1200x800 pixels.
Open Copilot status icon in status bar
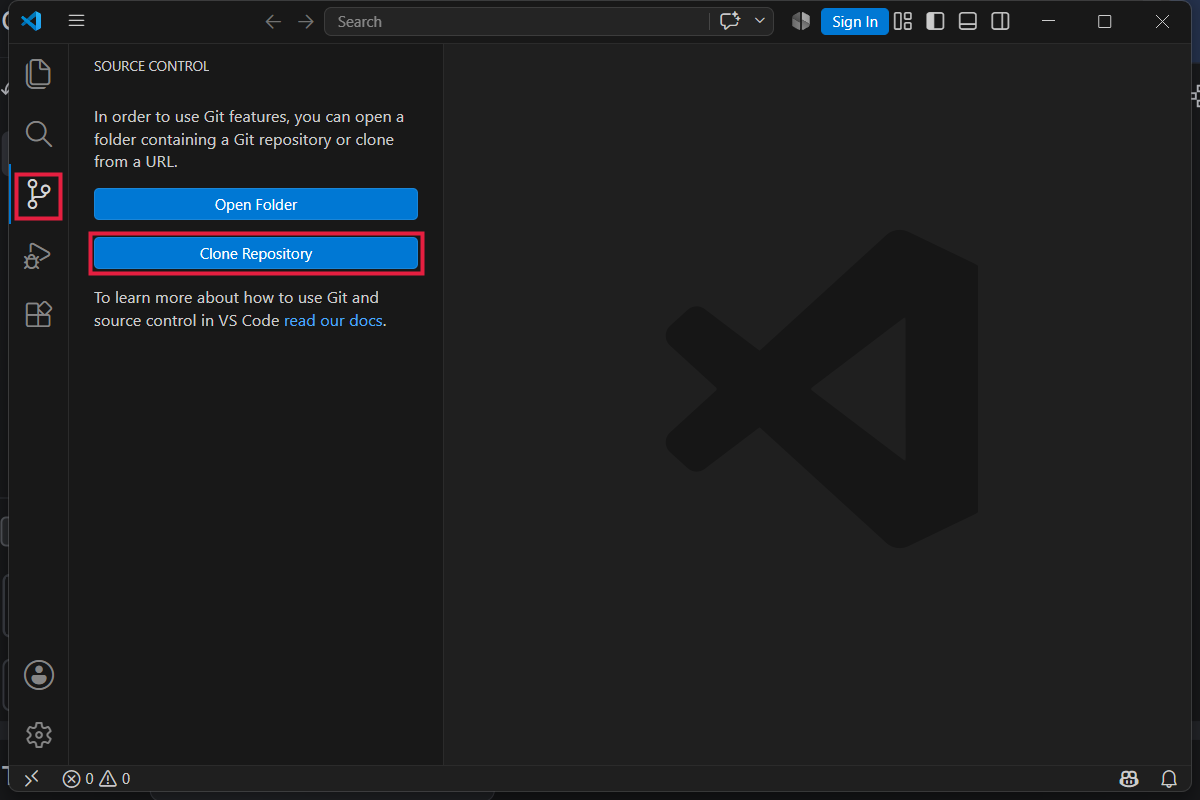[1129, 778]
